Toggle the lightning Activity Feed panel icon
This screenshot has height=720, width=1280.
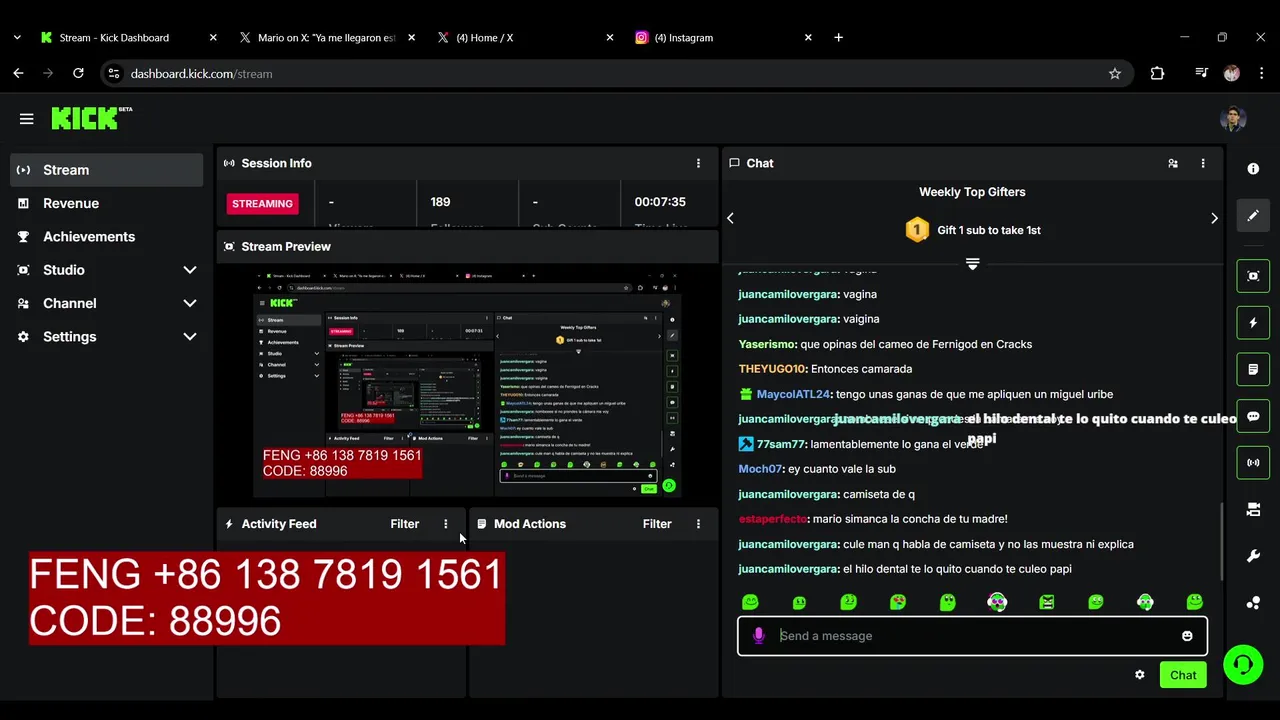(x=1253, y=323)
